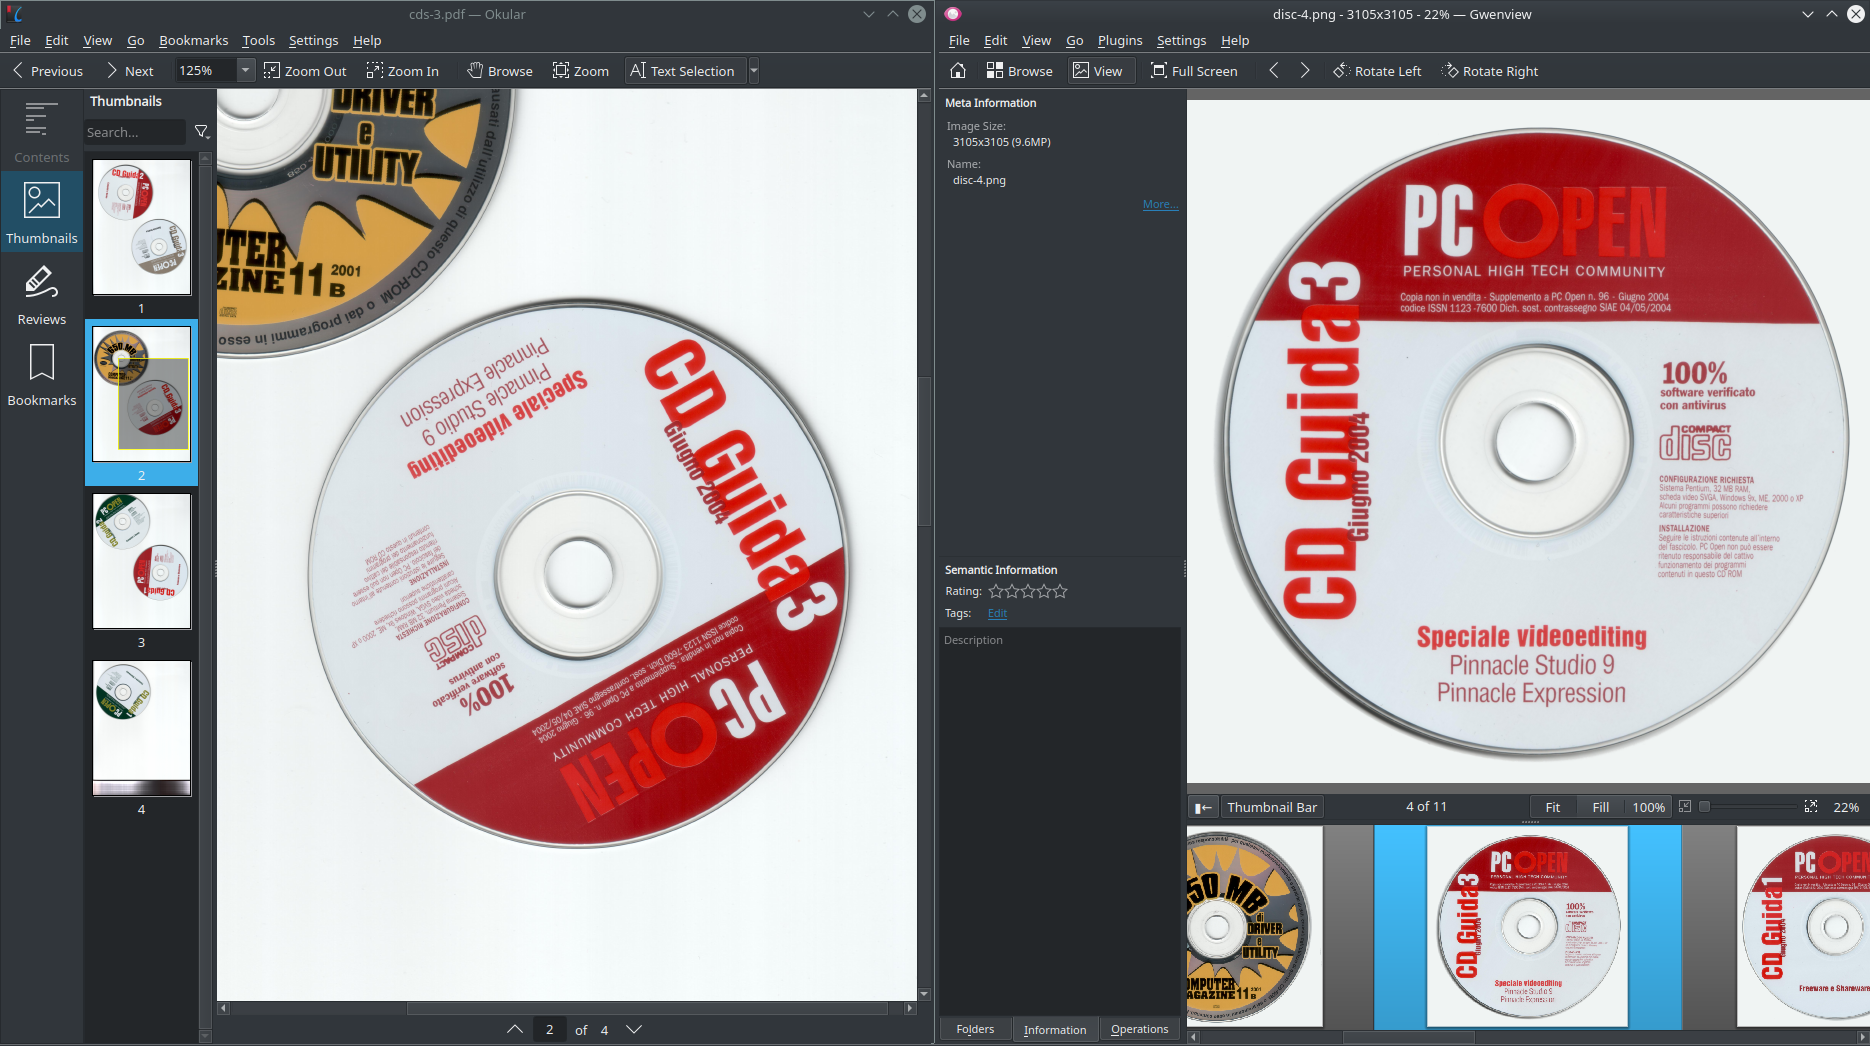1870x1046 pixels.
Task: Open Okular Tools menu
Action: point(258,40)
